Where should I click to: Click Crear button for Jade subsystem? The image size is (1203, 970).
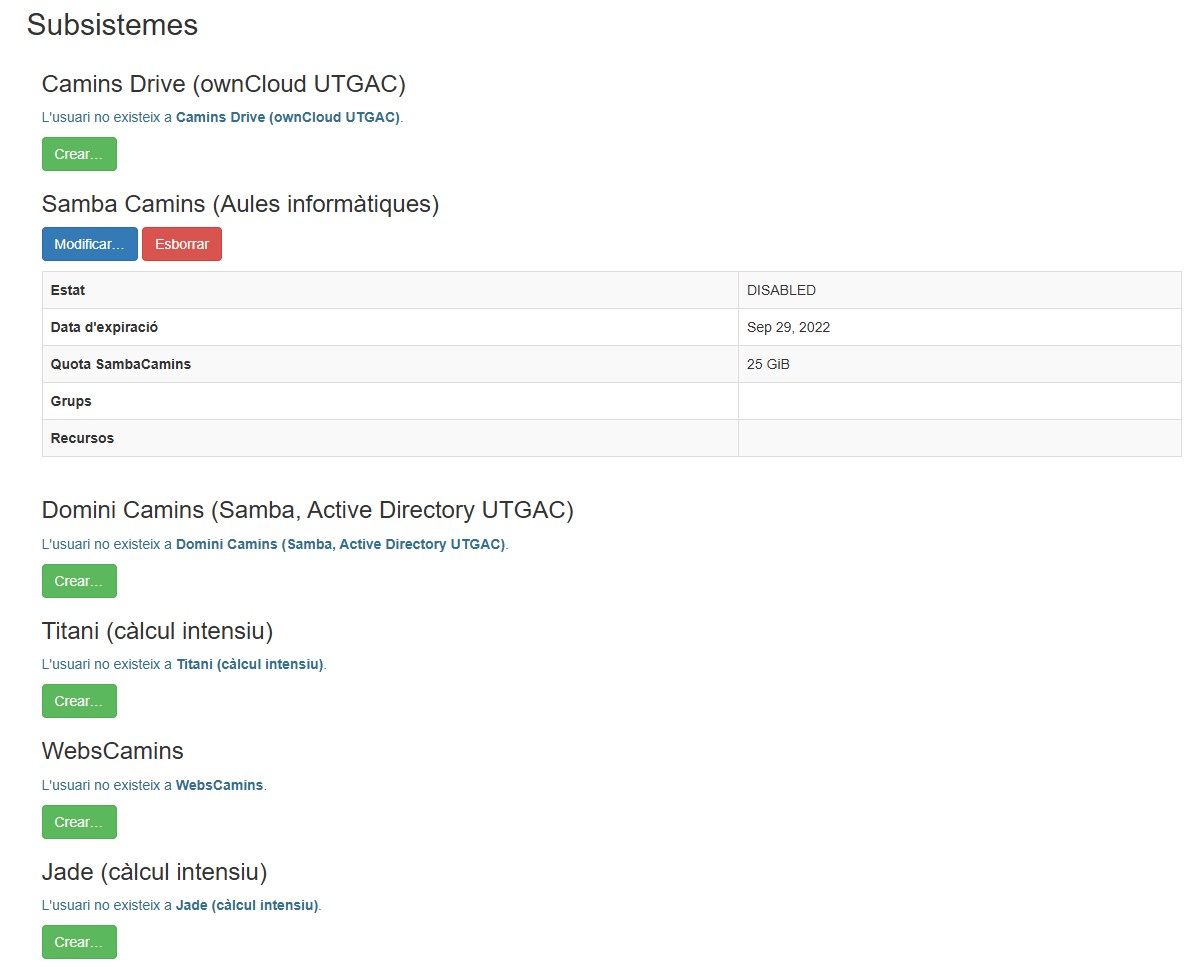79,942
